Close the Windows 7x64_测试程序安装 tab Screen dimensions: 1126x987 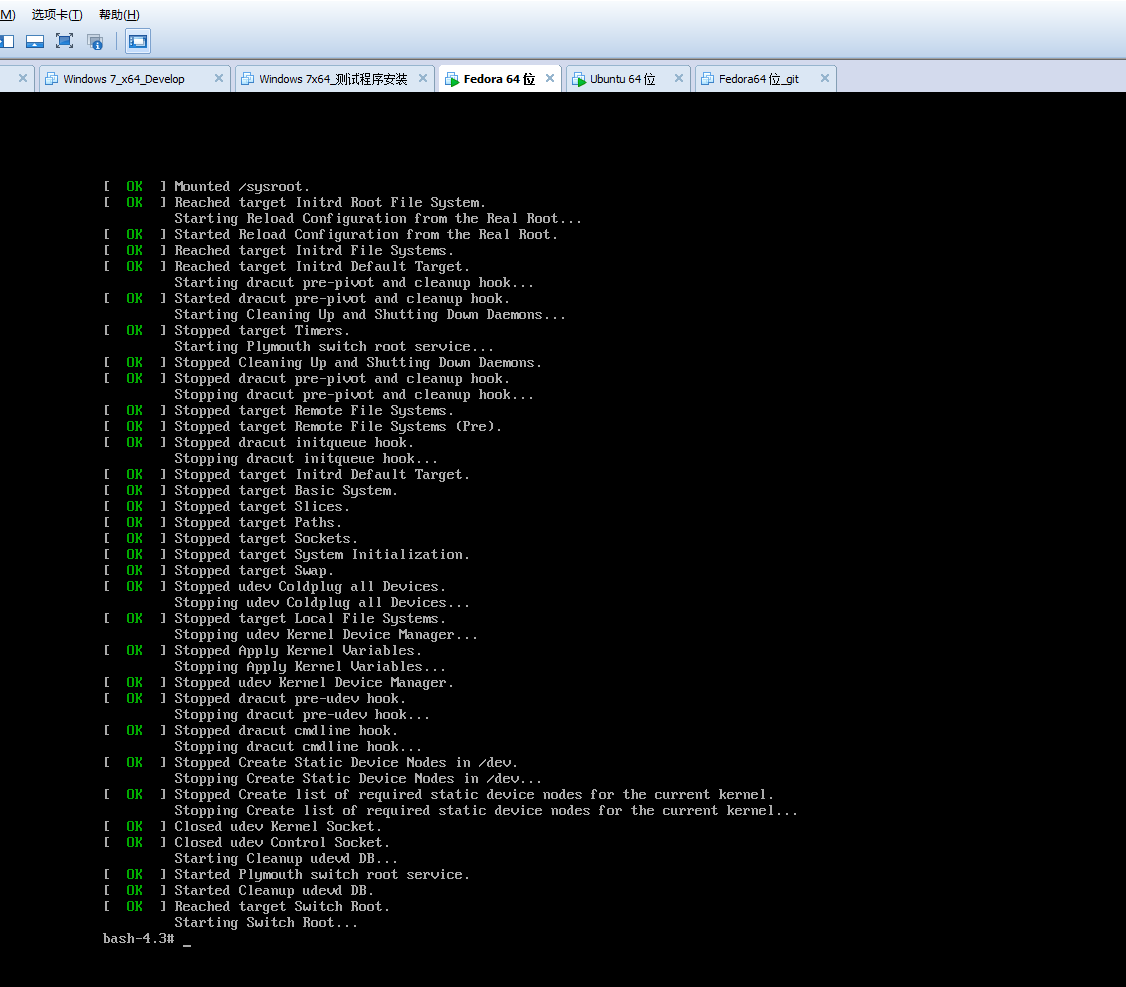point(423,79)
